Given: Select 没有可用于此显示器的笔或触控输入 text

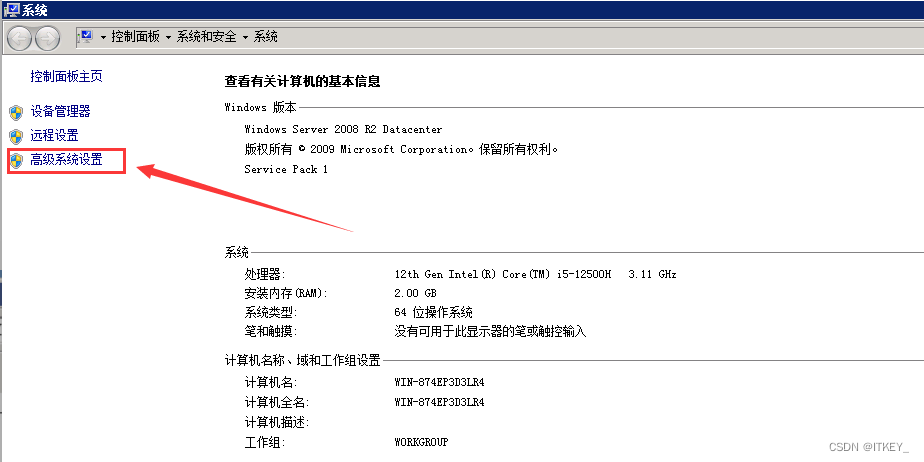Looking at the screenshot, I should click(x=490, y=331).
